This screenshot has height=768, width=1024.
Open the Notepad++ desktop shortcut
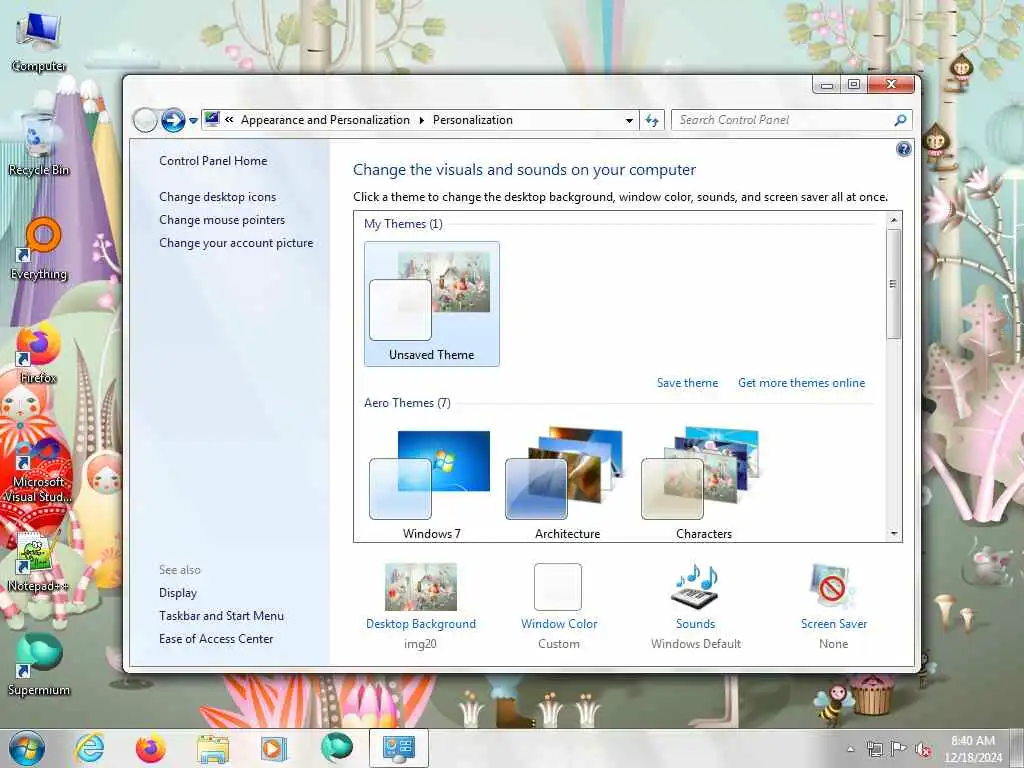pyautogui.click(x=39, y=562)
